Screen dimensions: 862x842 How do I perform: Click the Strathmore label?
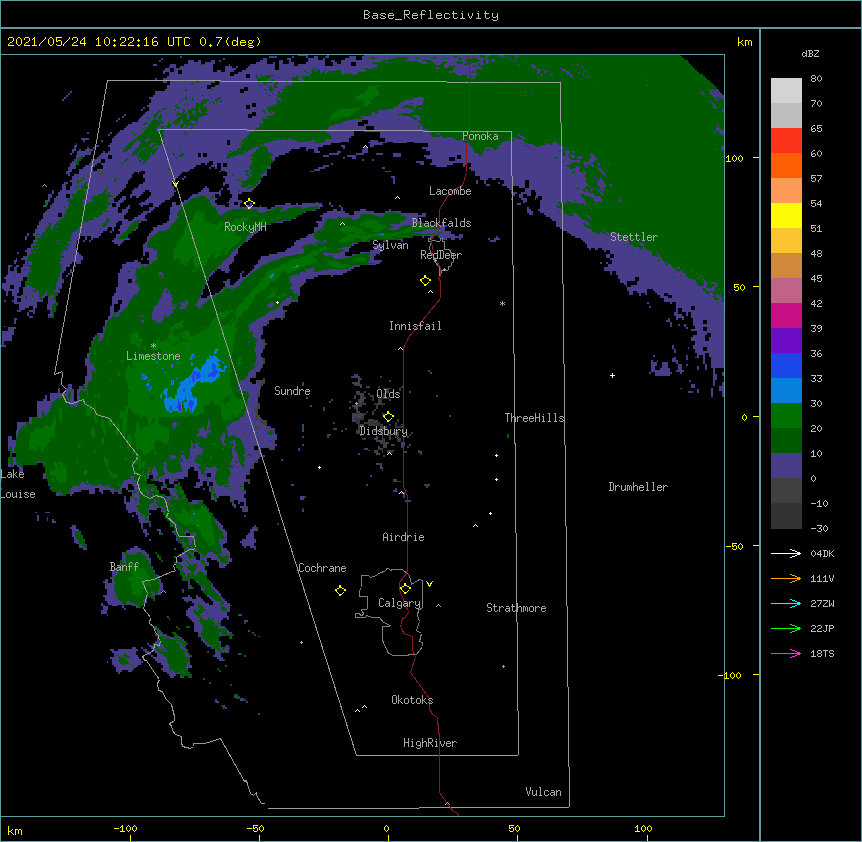[516, 608]
